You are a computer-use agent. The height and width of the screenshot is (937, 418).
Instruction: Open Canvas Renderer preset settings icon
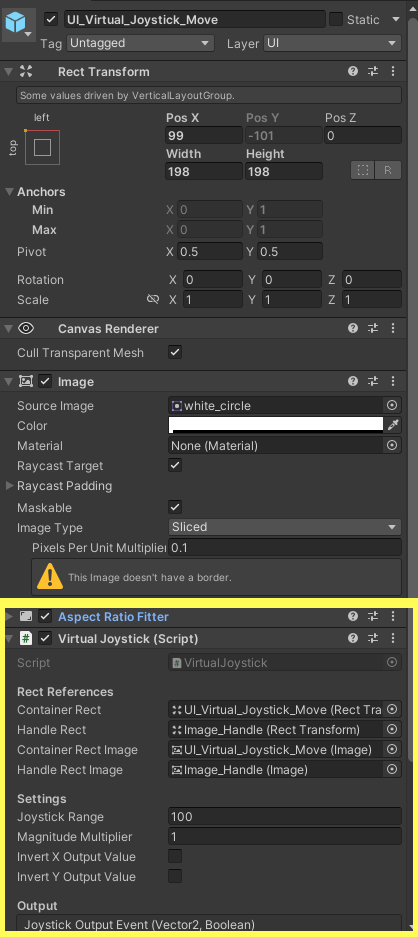(373, 328)
